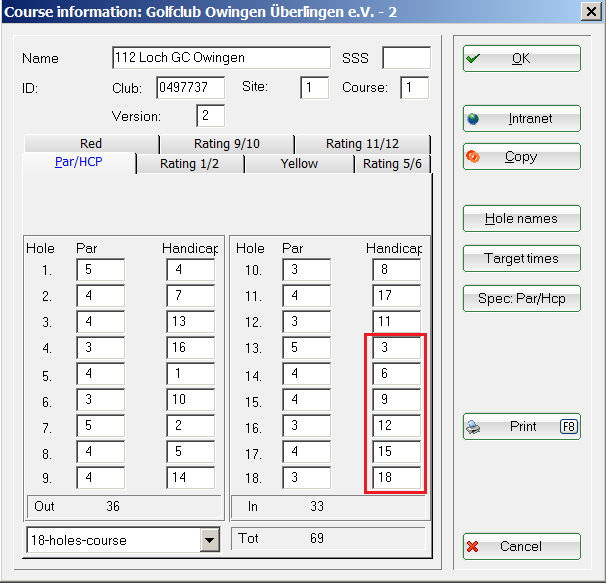Click the empty SSS field

click(x=406, y=58)
